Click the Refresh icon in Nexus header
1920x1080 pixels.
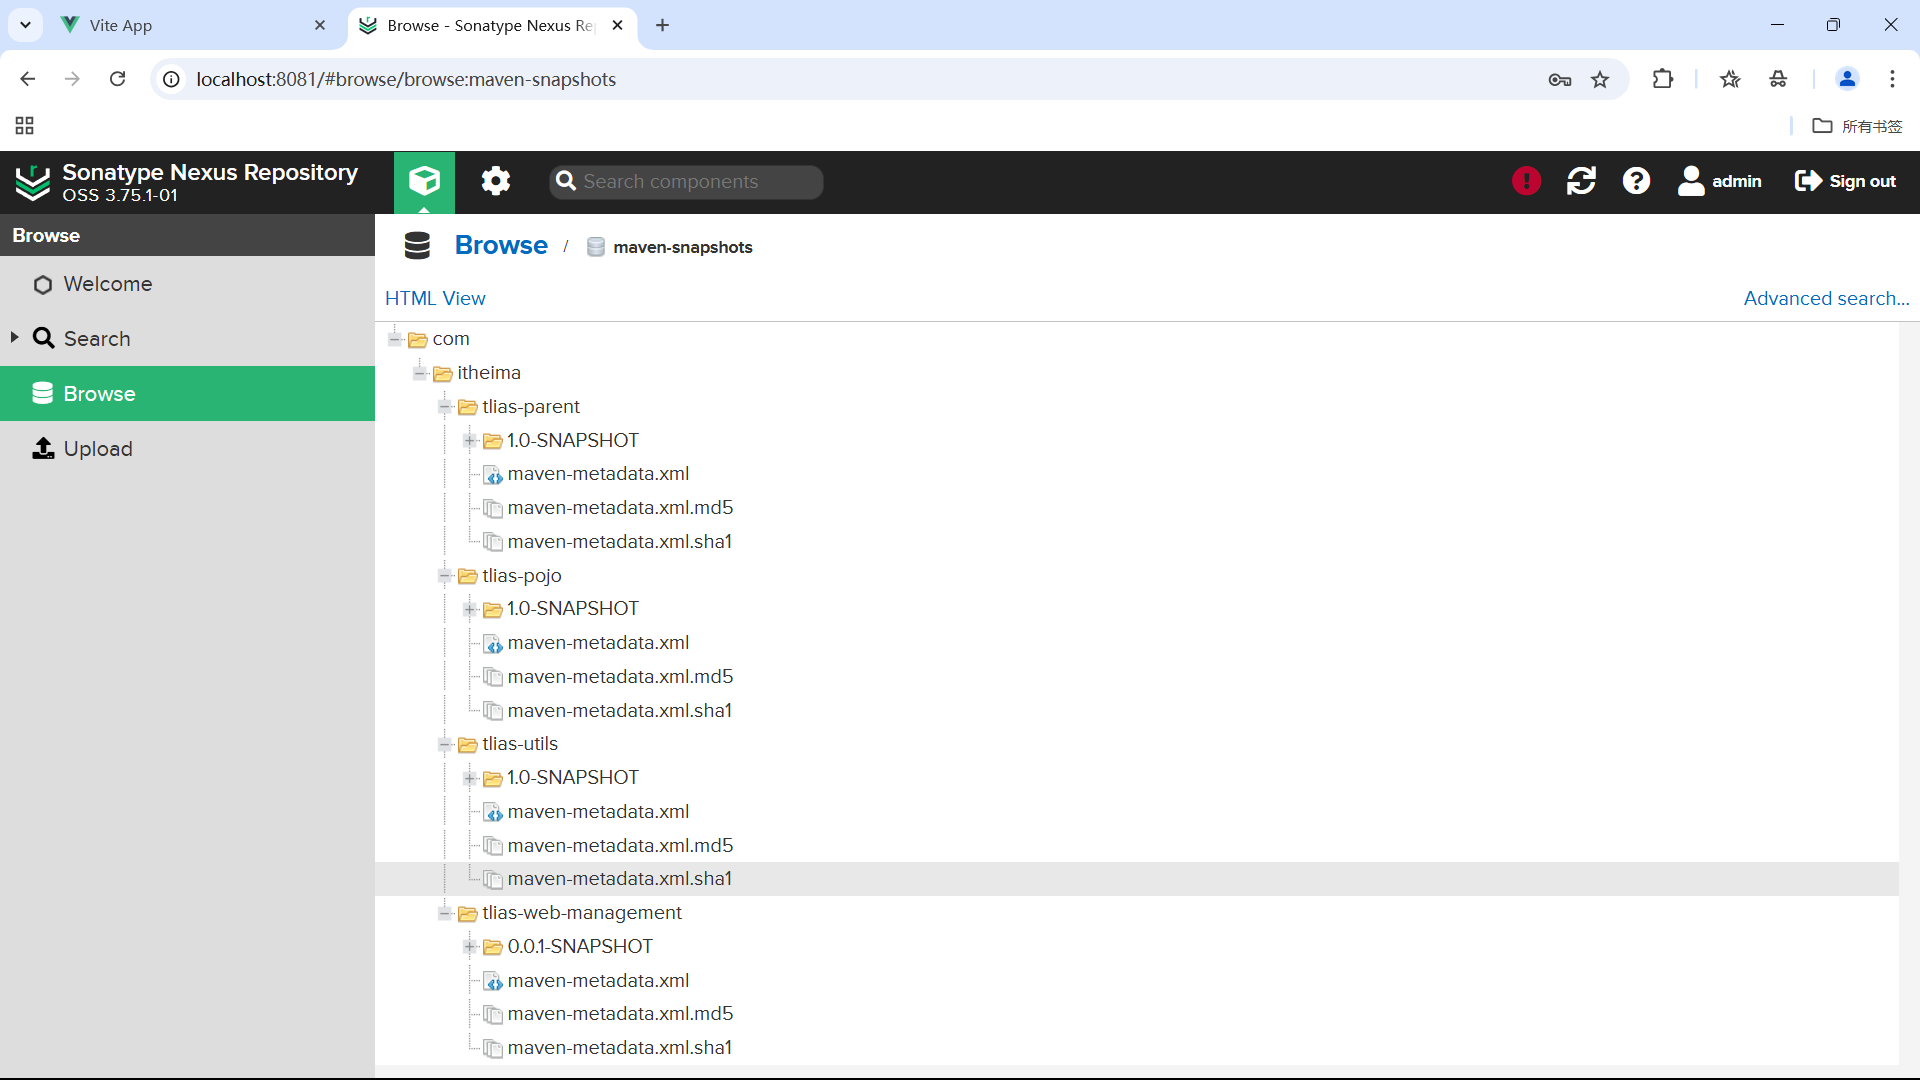point(1581,181)
